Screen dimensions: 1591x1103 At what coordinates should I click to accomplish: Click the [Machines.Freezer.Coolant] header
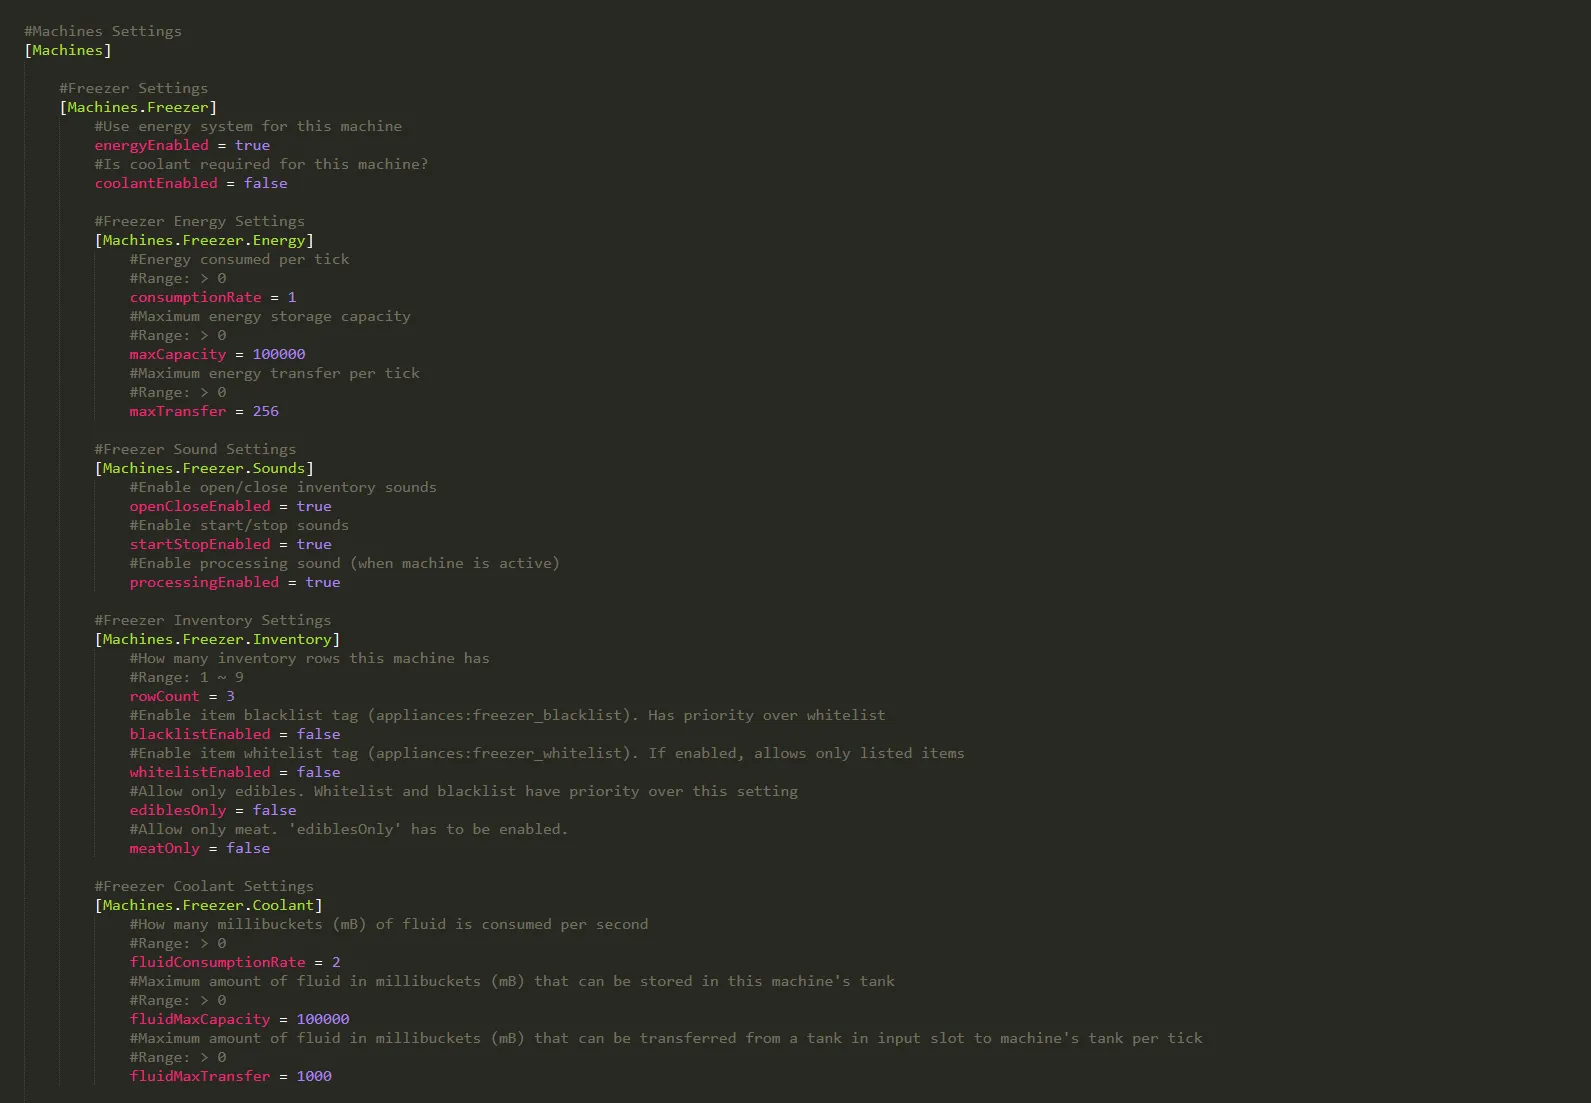(208, 905)
